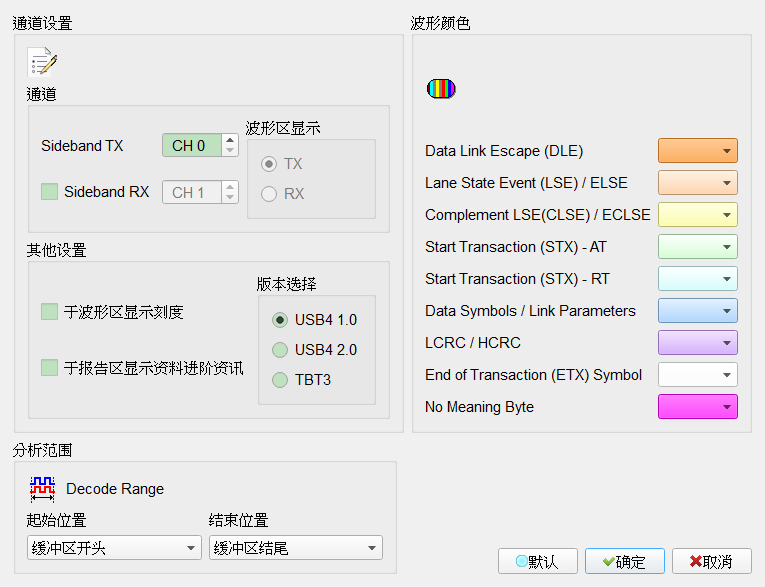The image size is (765, 587).
Task: Choose USB4 2.0 version
Action: 280,350
